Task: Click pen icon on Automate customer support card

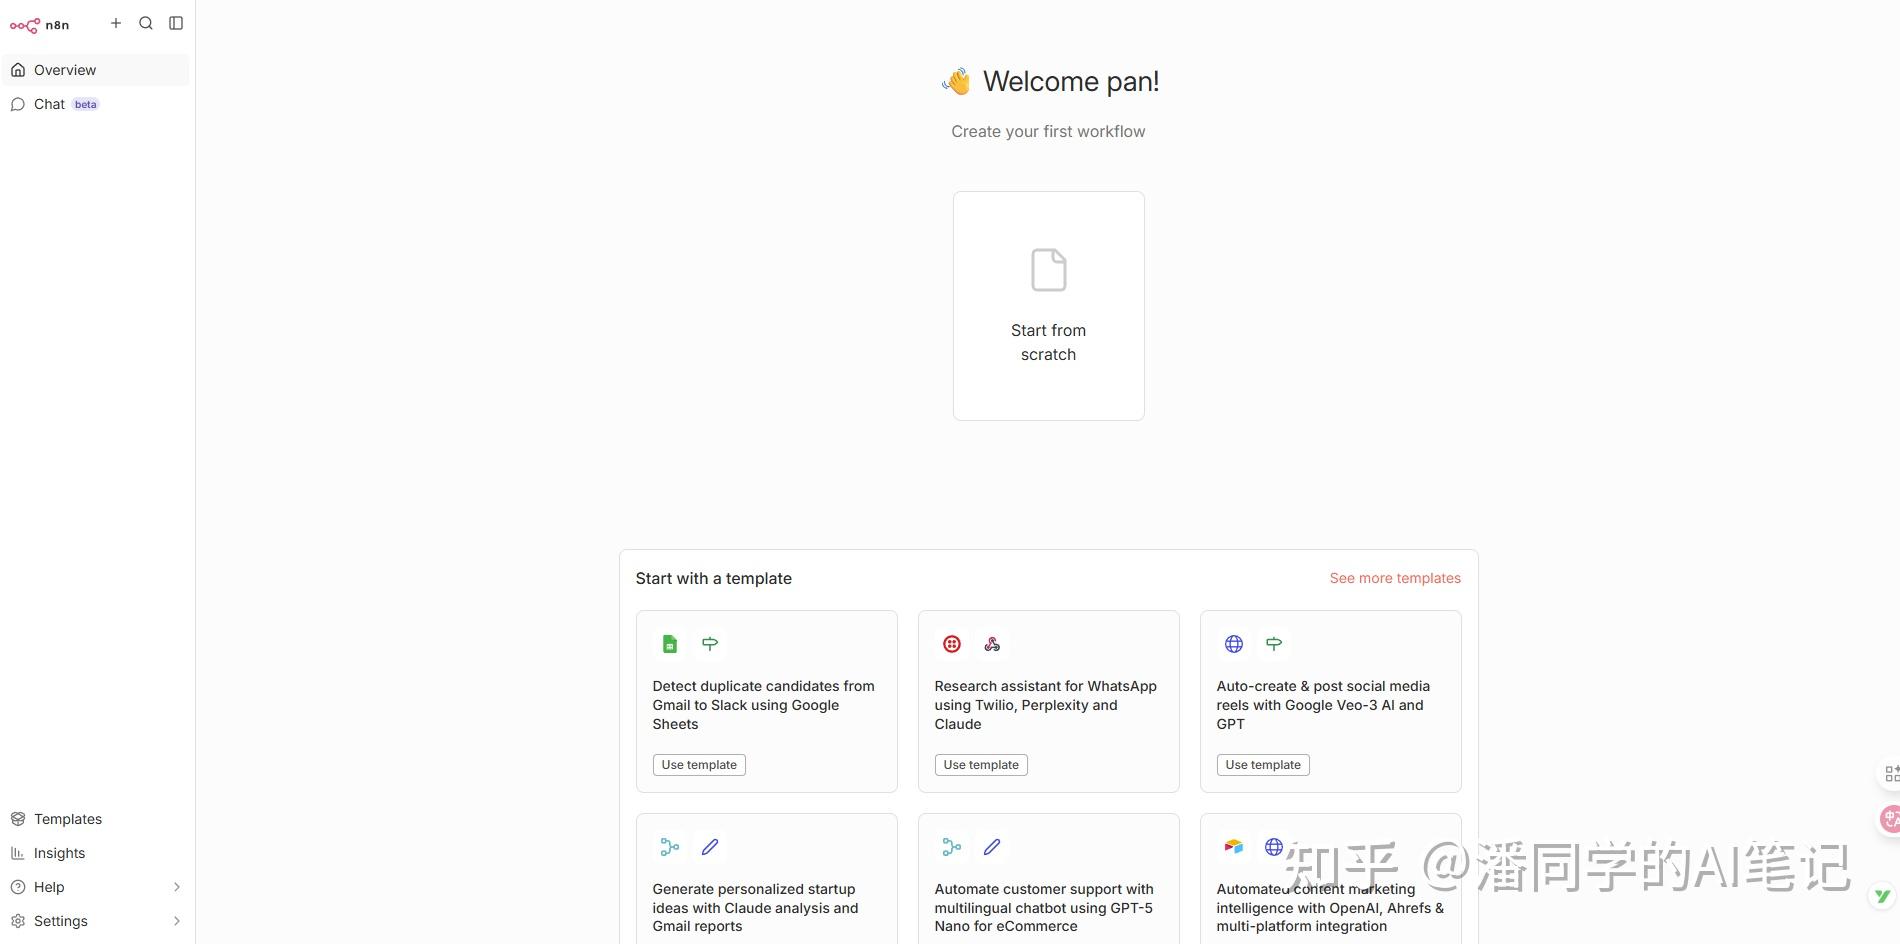Action: tap(992, 847)
